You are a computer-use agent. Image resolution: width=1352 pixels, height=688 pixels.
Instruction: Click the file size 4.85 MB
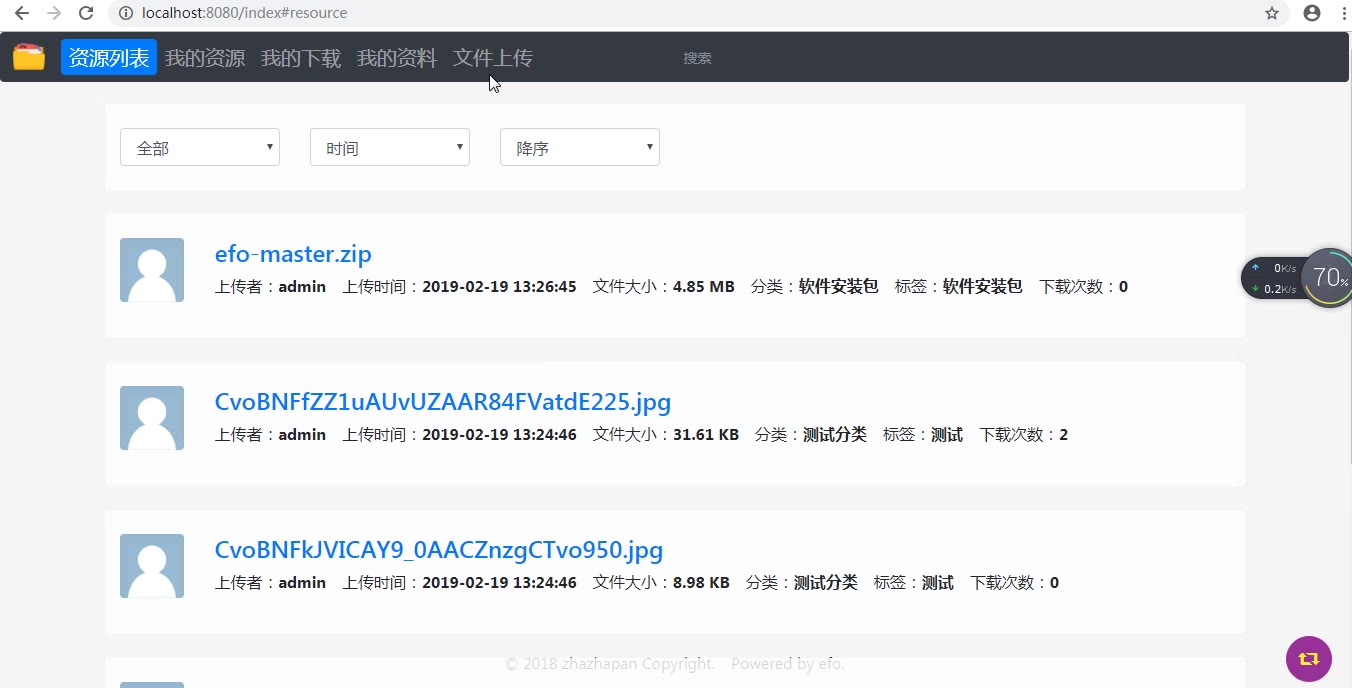tap(704, 287)
